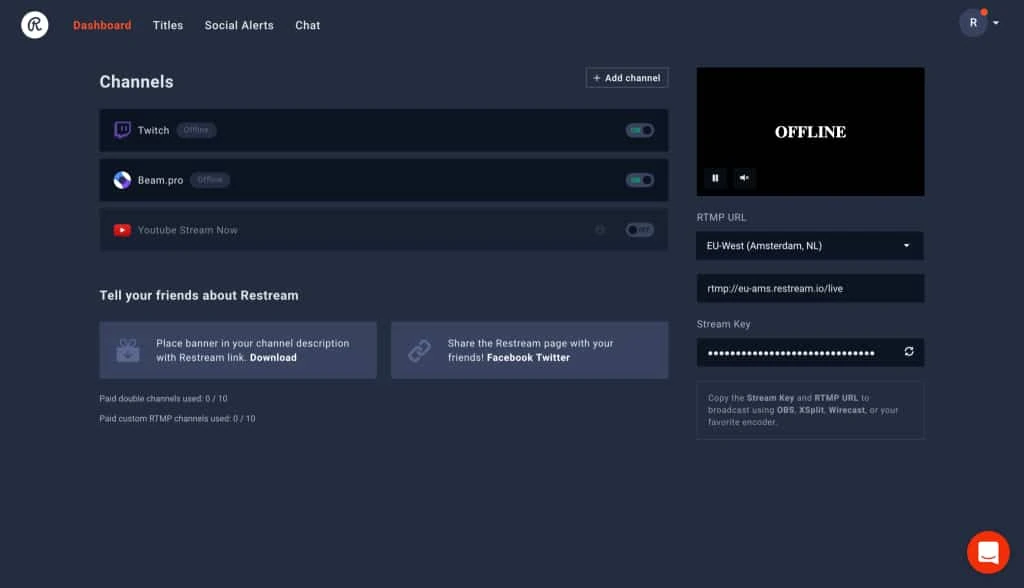Click the user avatar with notification dot
Image resolution: width=1024 pixels, height=588 pixels.
(973, 23)
